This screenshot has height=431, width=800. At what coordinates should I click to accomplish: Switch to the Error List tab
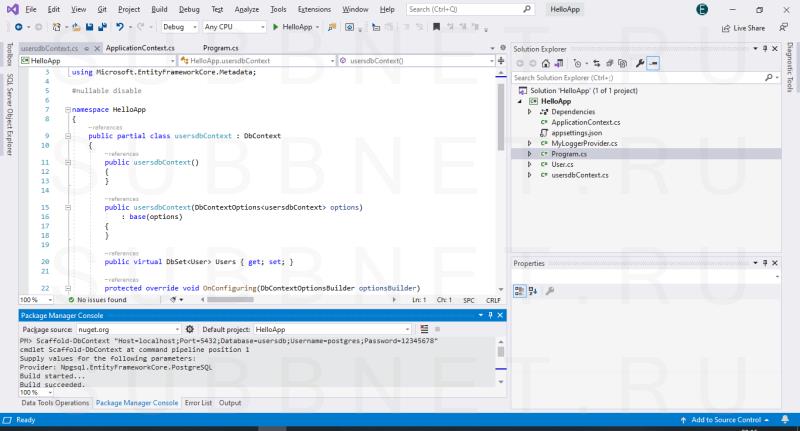(198, 403)
